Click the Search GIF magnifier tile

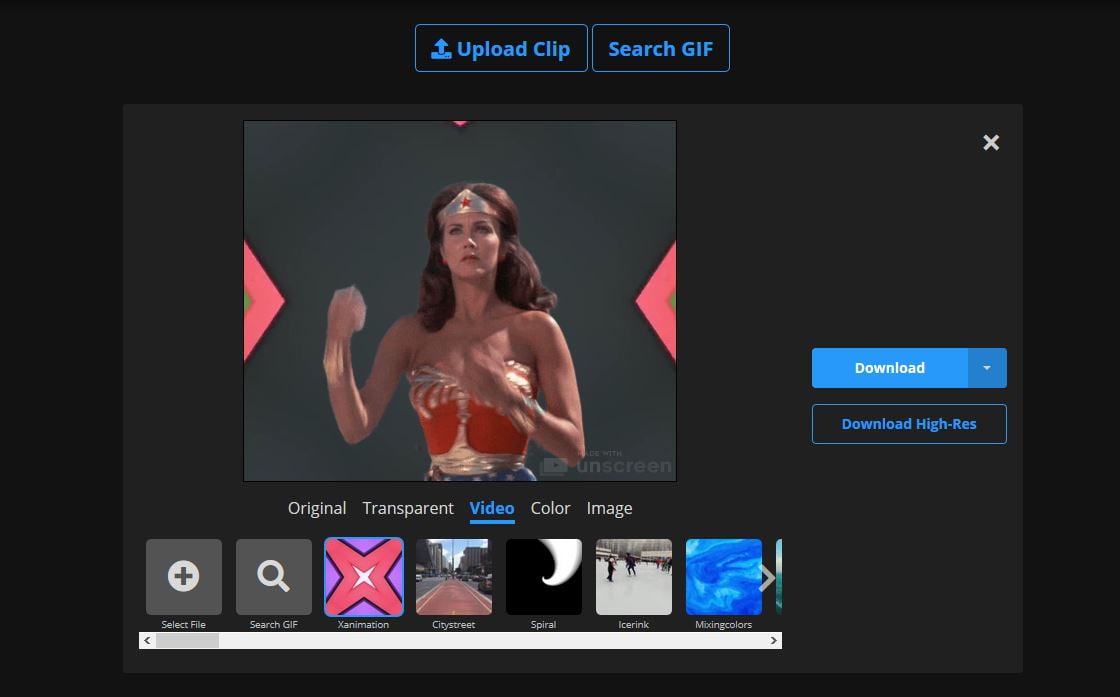274,576
